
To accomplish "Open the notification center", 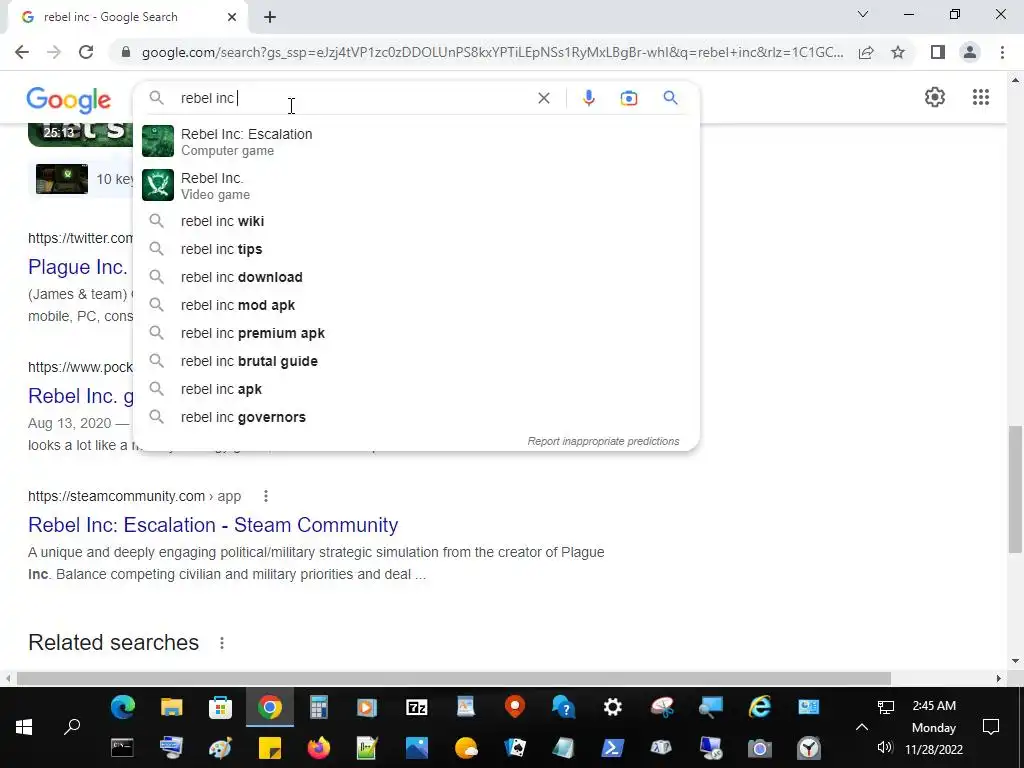I will click(991, 727).
